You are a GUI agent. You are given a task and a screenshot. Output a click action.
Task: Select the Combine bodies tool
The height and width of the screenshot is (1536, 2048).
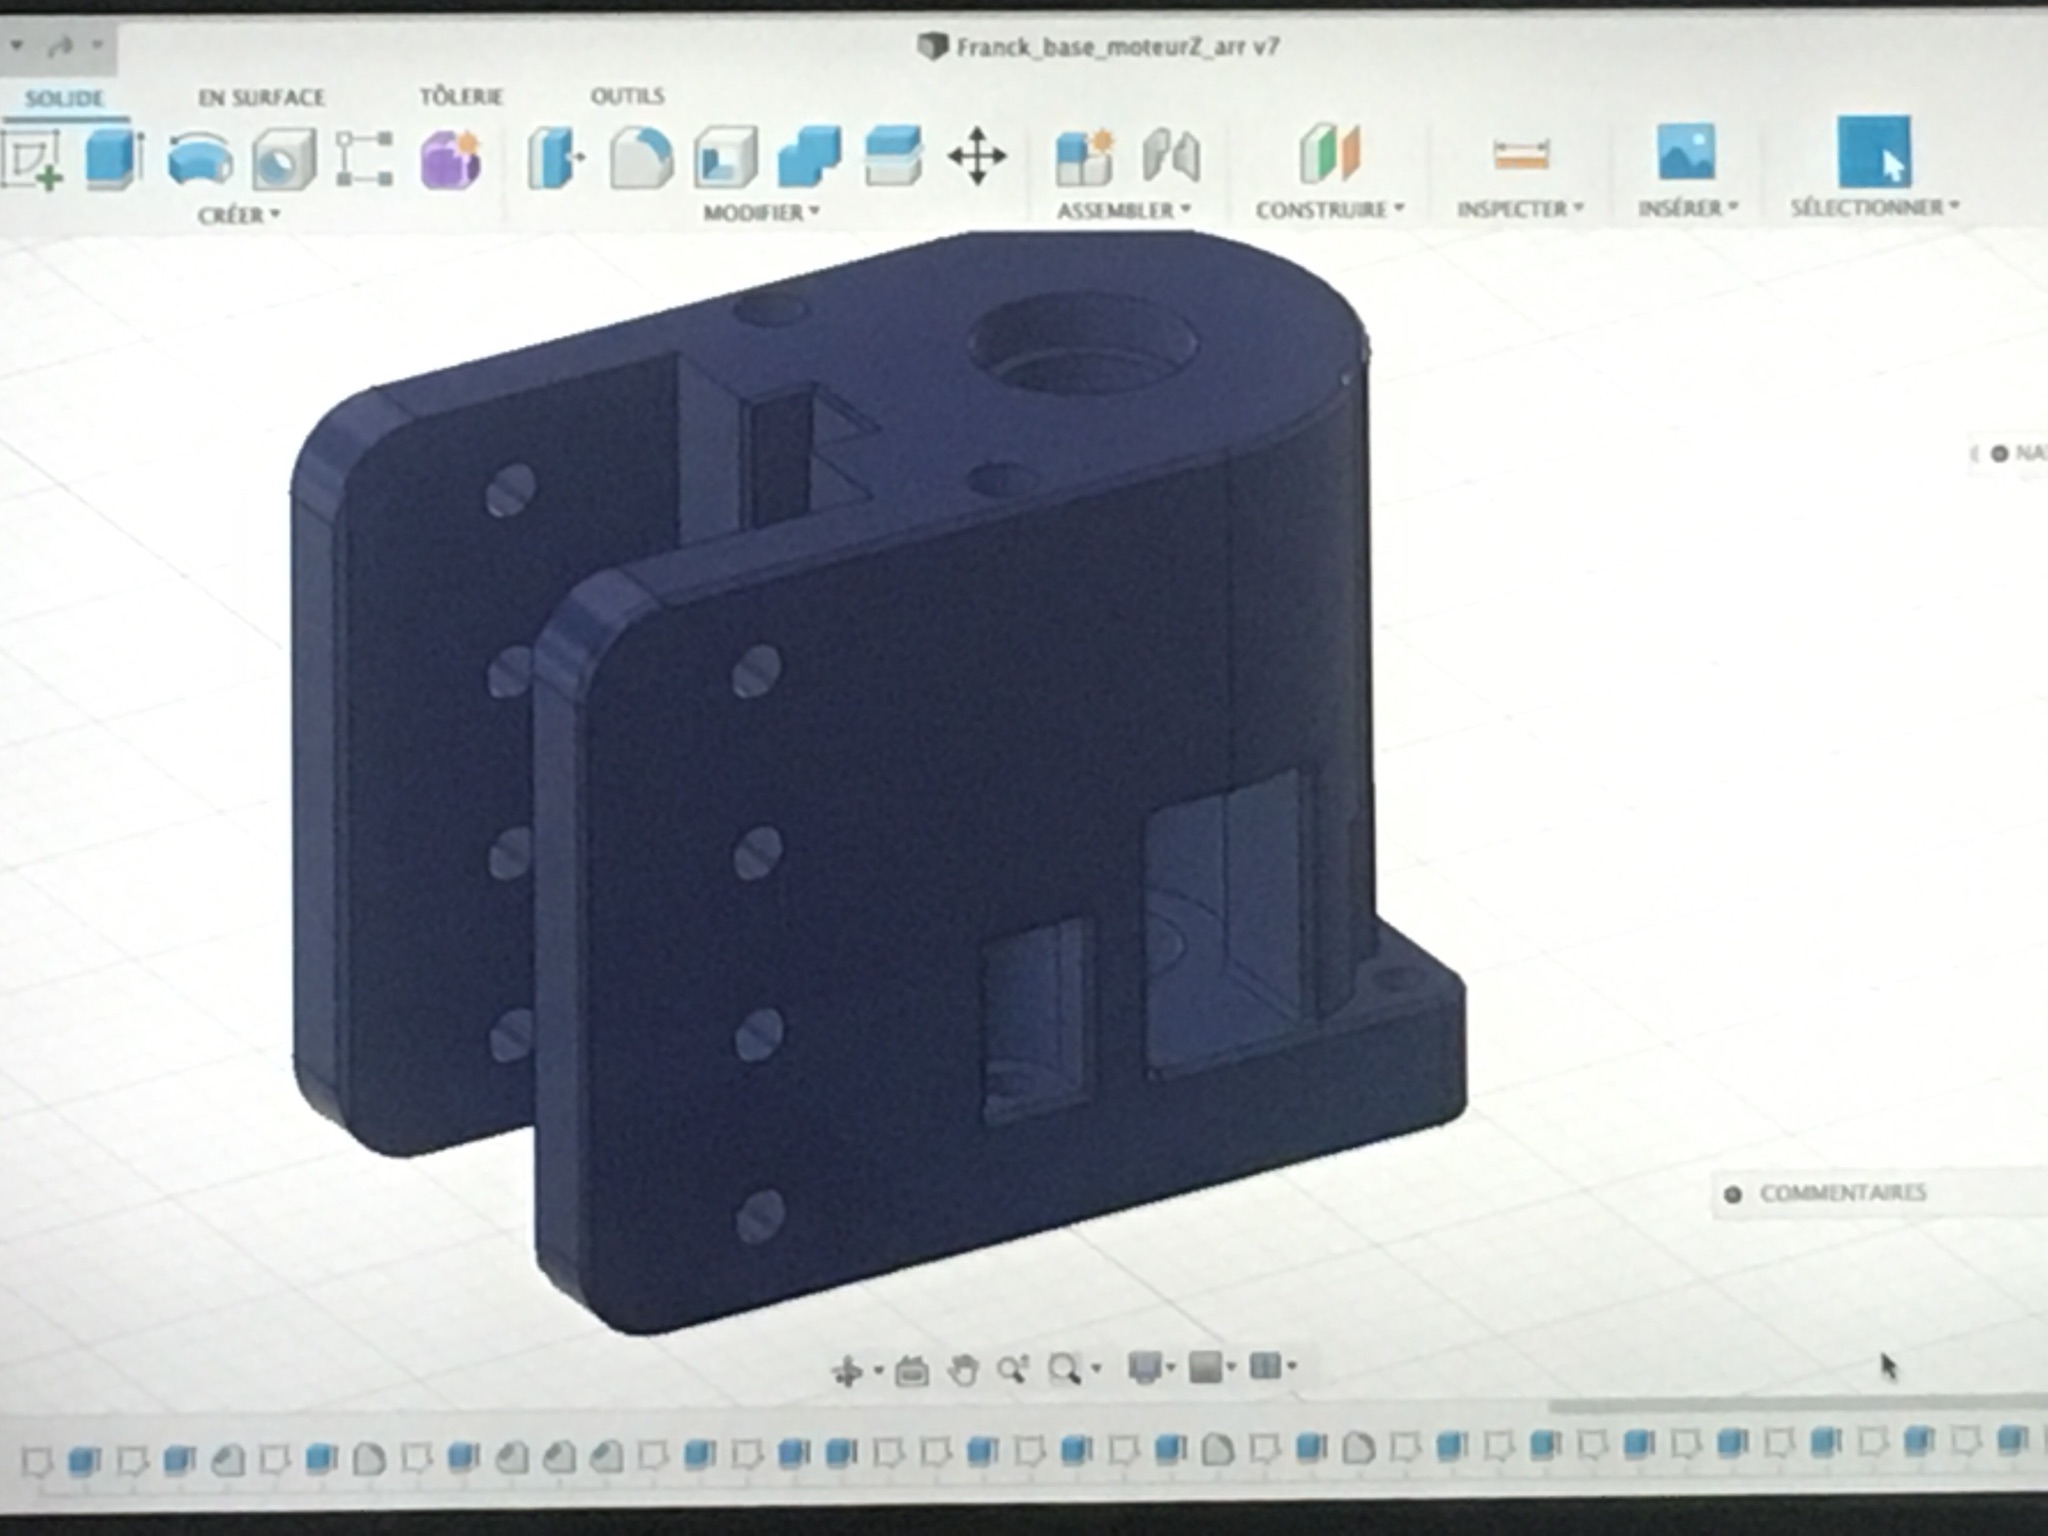pyautogui.click(x=809, y=156)
